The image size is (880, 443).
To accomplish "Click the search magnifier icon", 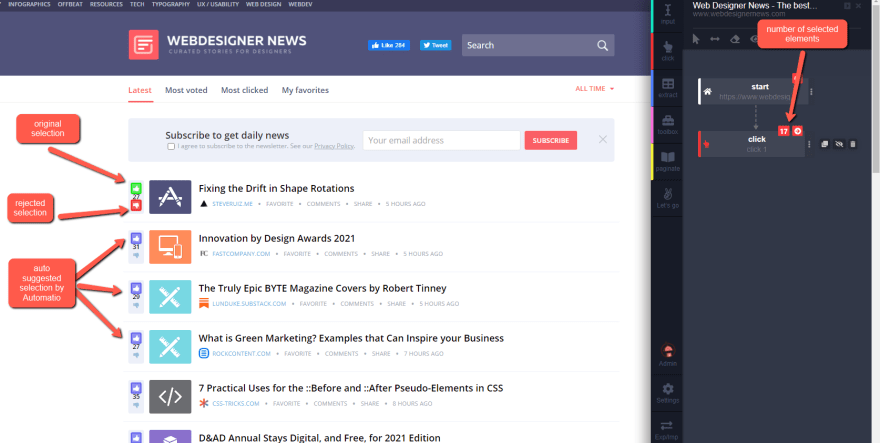I will tap(603, 45).
